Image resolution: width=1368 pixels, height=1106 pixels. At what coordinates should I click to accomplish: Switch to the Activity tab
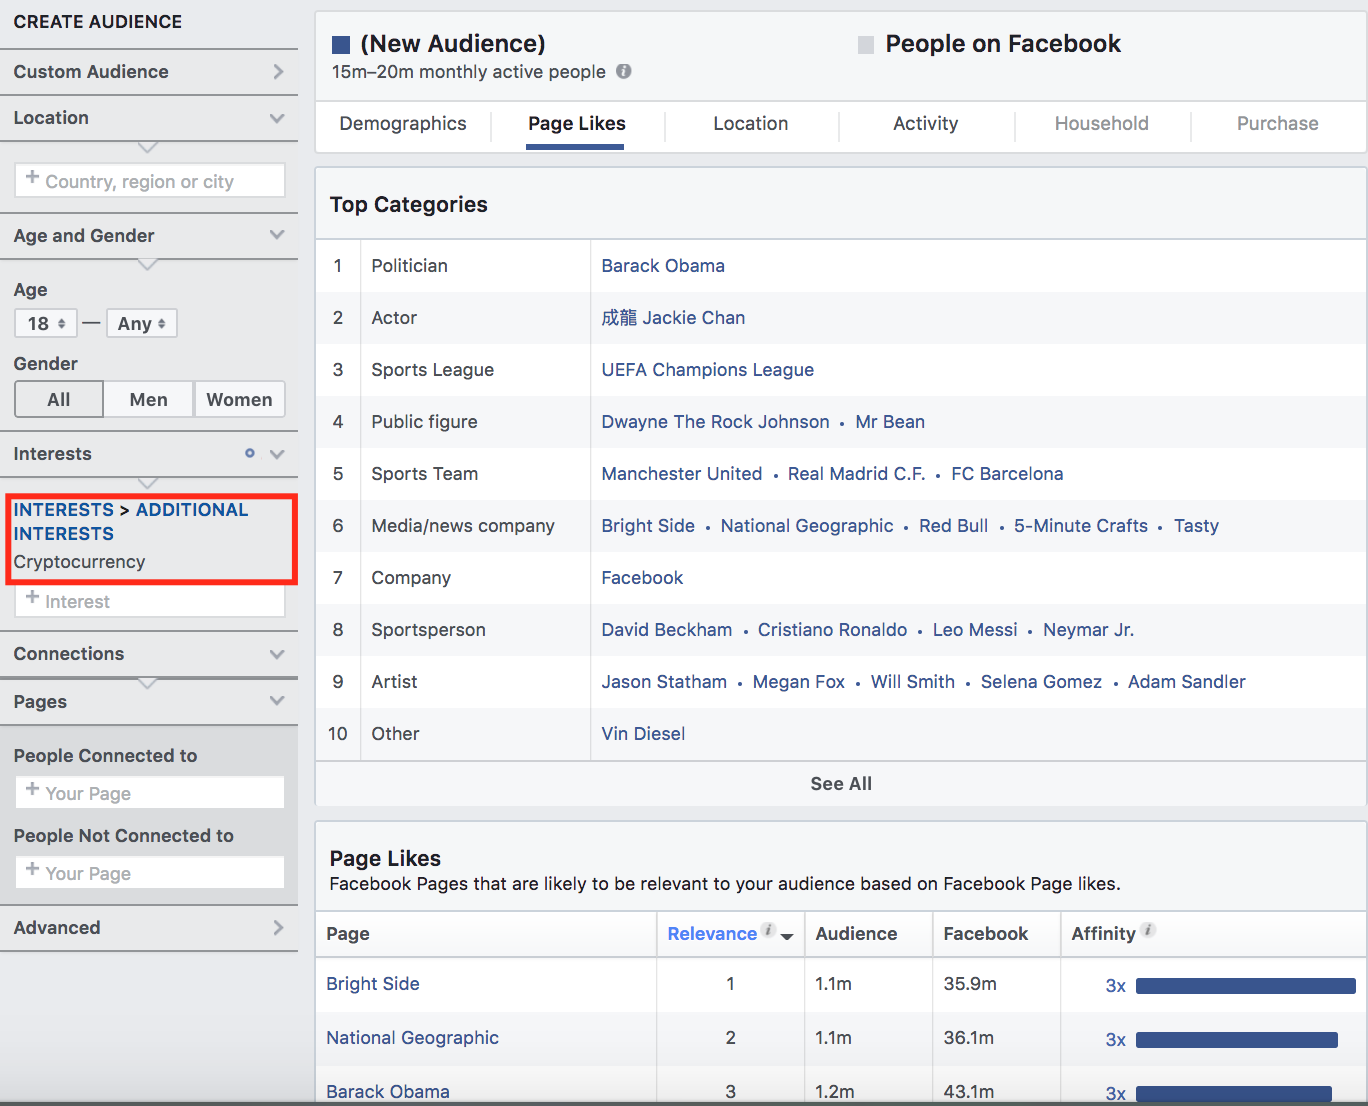pyautogui.click(x=925, y=124)
